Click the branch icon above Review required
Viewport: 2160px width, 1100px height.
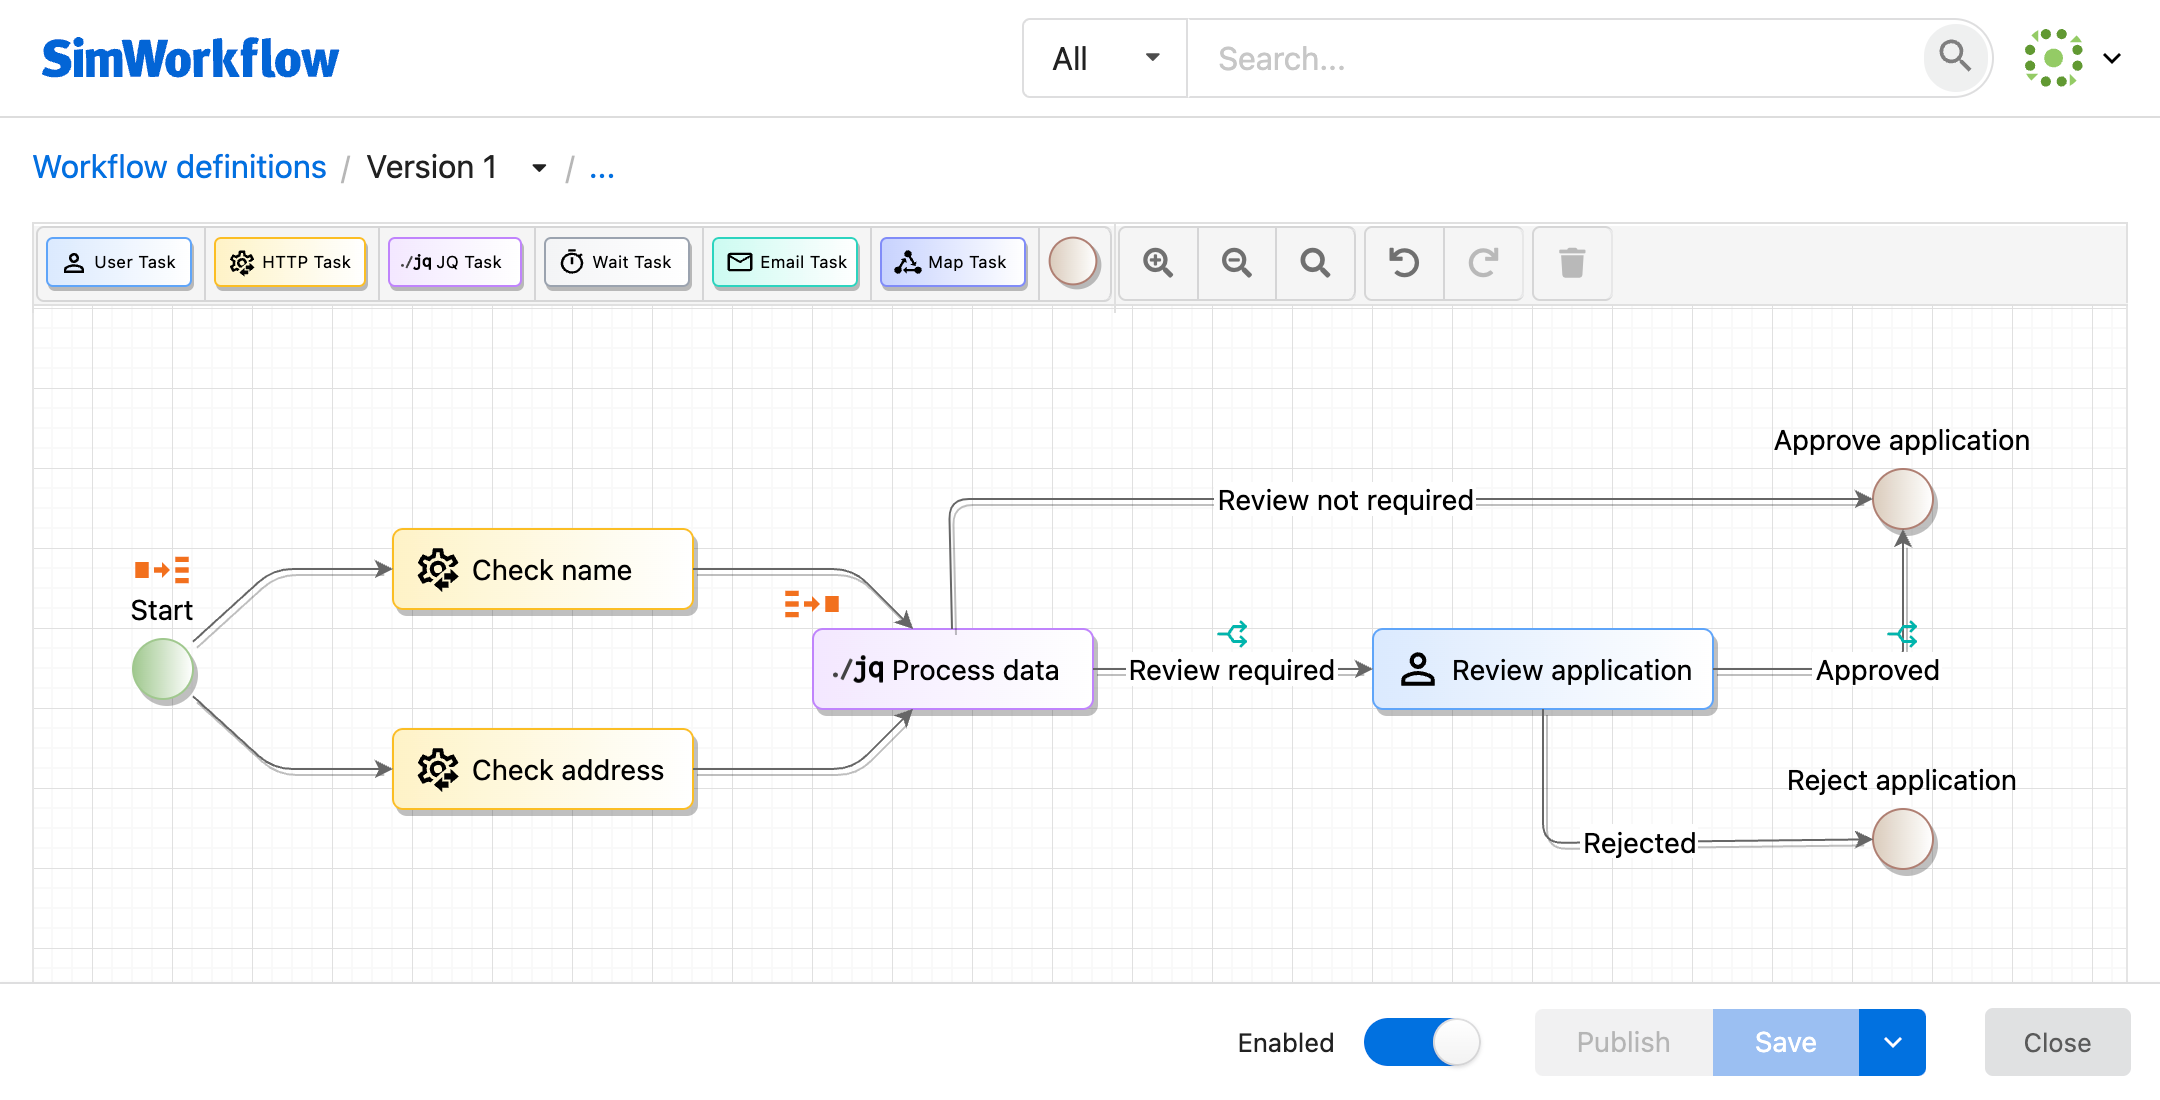point(1233,634)
